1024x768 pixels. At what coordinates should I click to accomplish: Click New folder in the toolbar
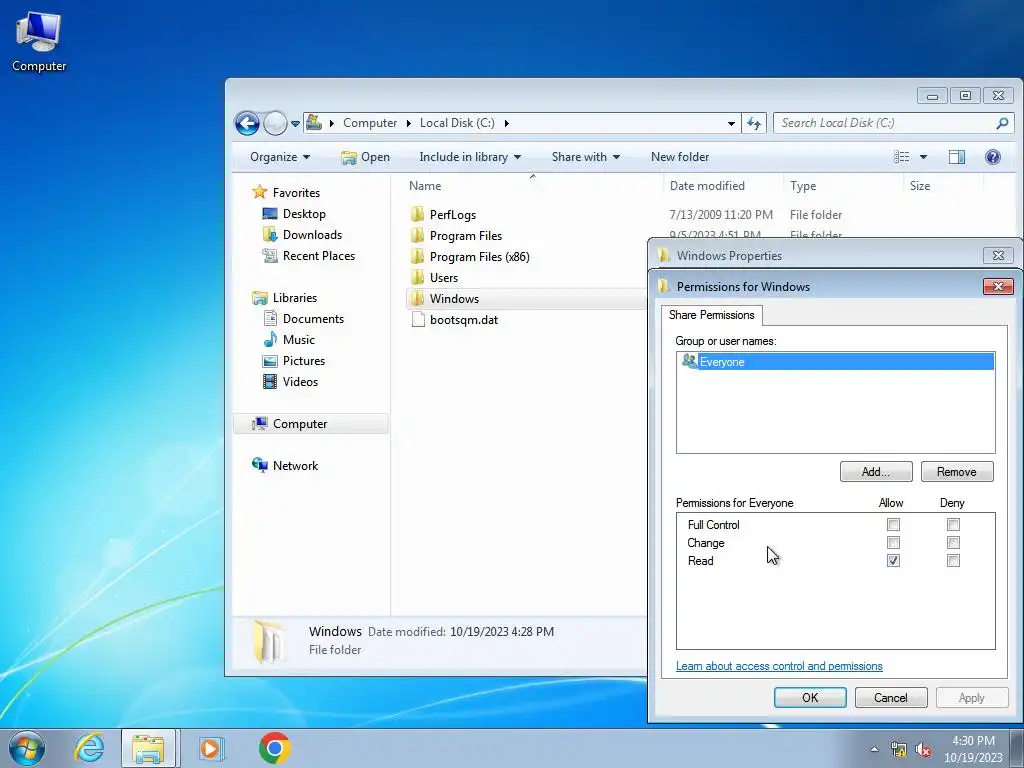[680, 157]
